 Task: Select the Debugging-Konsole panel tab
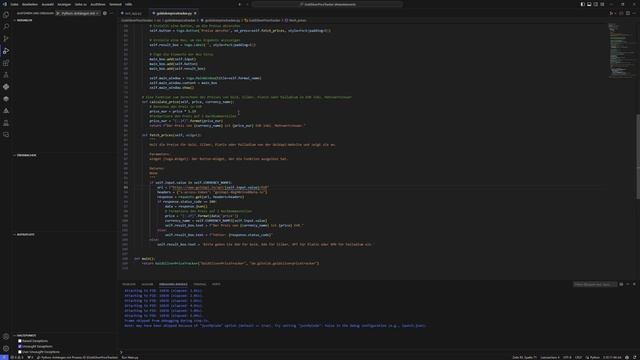point(173,284)
